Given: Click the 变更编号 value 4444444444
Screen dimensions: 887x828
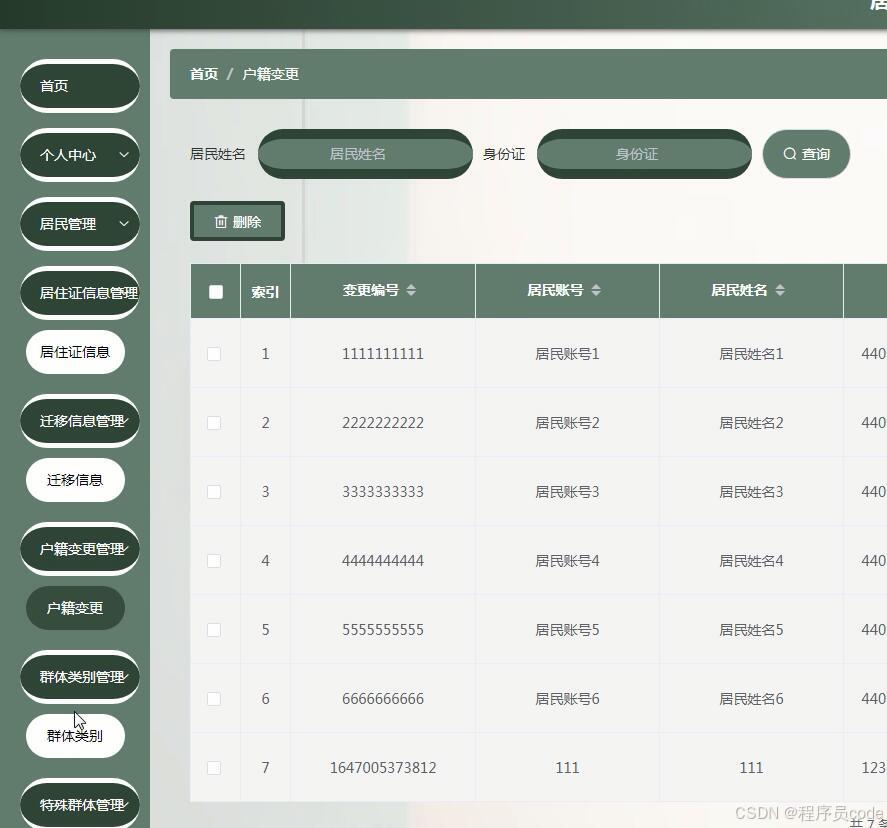Looking at the screenshot, I should (x=383, y=561).
